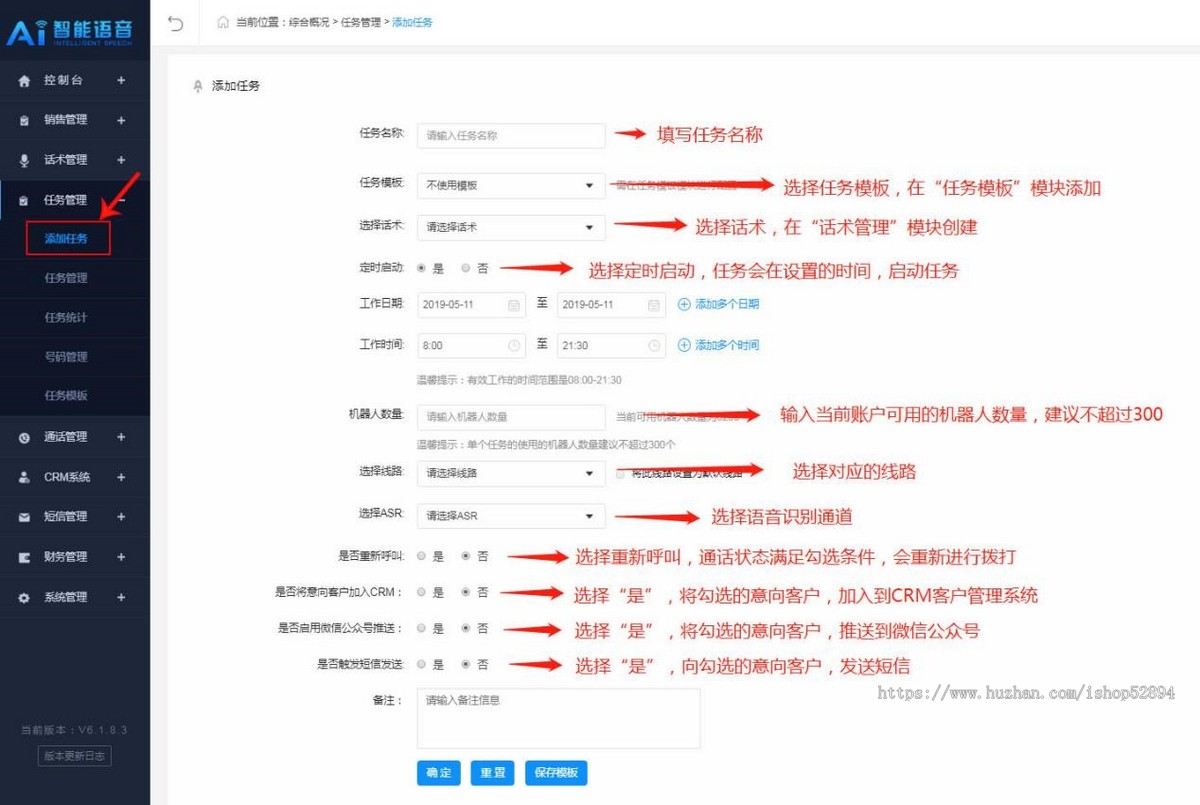Click the 添加多个时间 link
Screen dimensions: 1200x805
727,345
